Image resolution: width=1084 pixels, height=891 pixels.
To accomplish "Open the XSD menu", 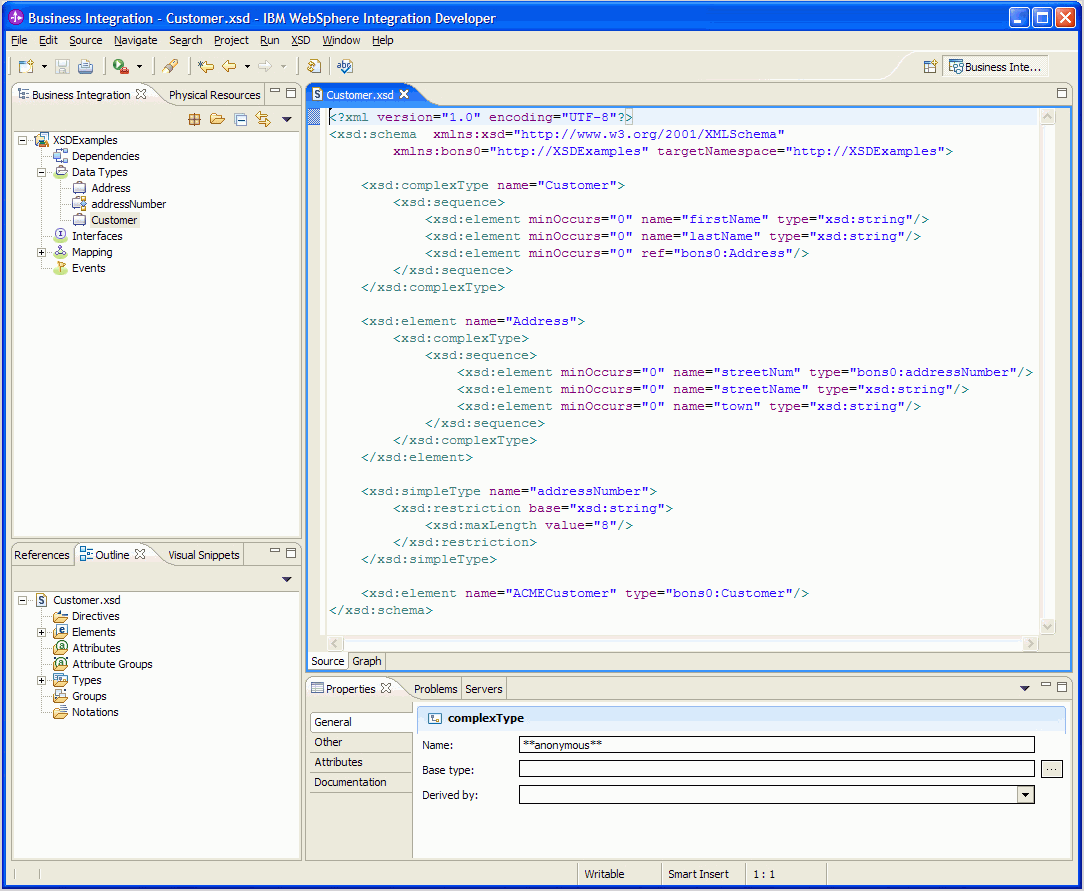I will pyautogui.click(x=300, y=41).
